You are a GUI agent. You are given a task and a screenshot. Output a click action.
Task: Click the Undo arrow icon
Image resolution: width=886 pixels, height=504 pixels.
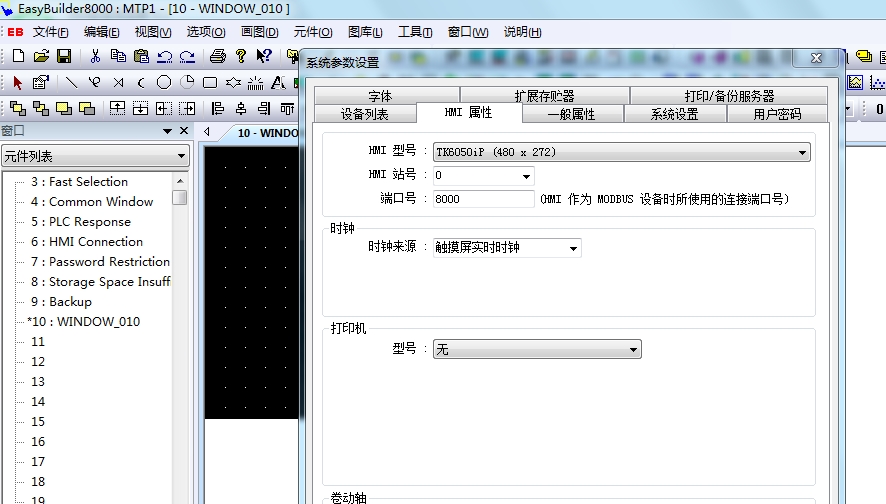[165, 56]
